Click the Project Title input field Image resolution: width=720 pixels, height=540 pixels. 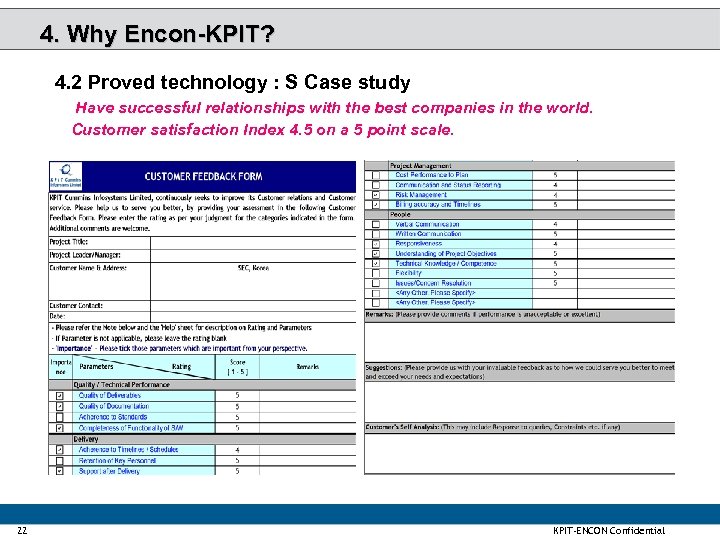(x=253, y=242)
